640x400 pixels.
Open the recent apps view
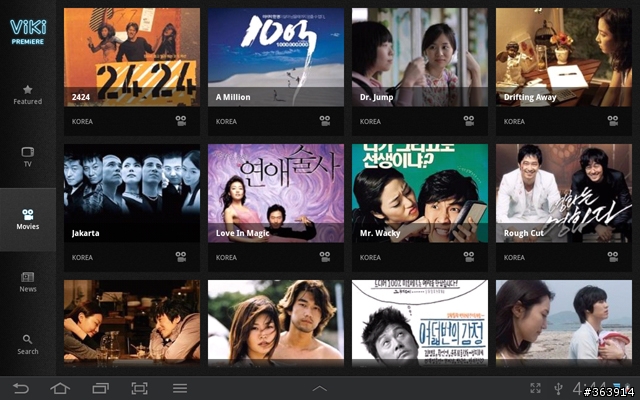[100, 388]
